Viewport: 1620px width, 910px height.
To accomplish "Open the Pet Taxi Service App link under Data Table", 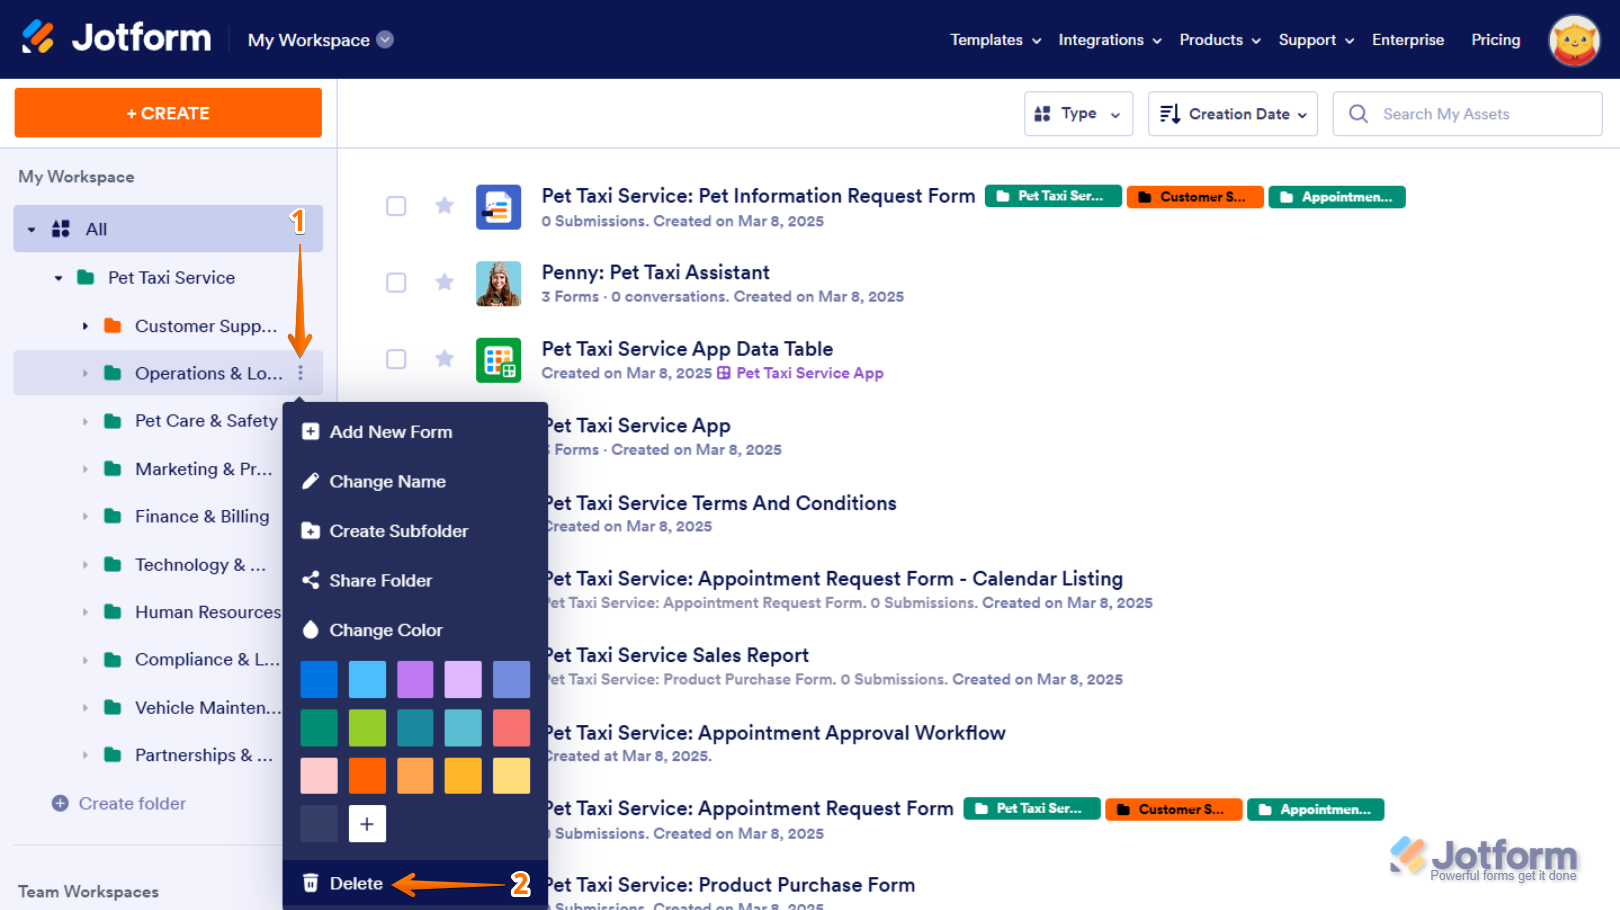I will (810, 373).
